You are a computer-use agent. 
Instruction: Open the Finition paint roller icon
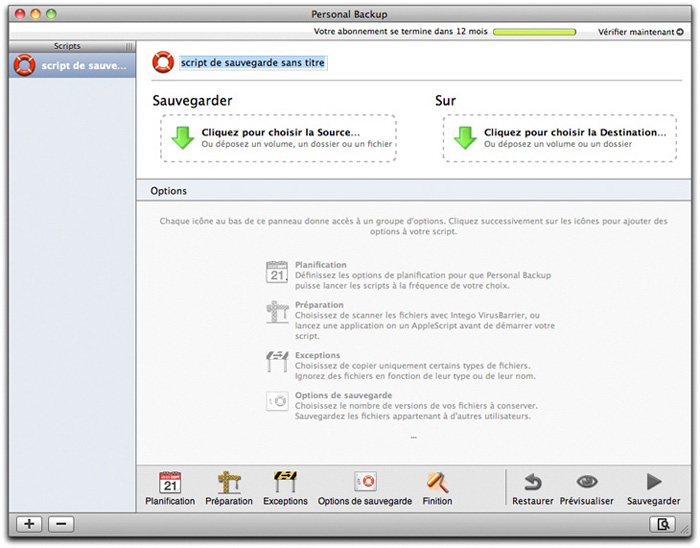(x=437, y=482)
